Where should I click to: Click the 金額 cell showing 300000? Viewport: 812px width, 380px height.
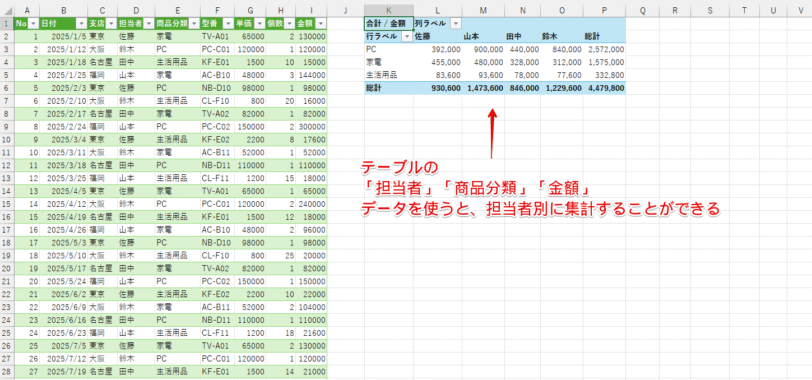point(311,126)
